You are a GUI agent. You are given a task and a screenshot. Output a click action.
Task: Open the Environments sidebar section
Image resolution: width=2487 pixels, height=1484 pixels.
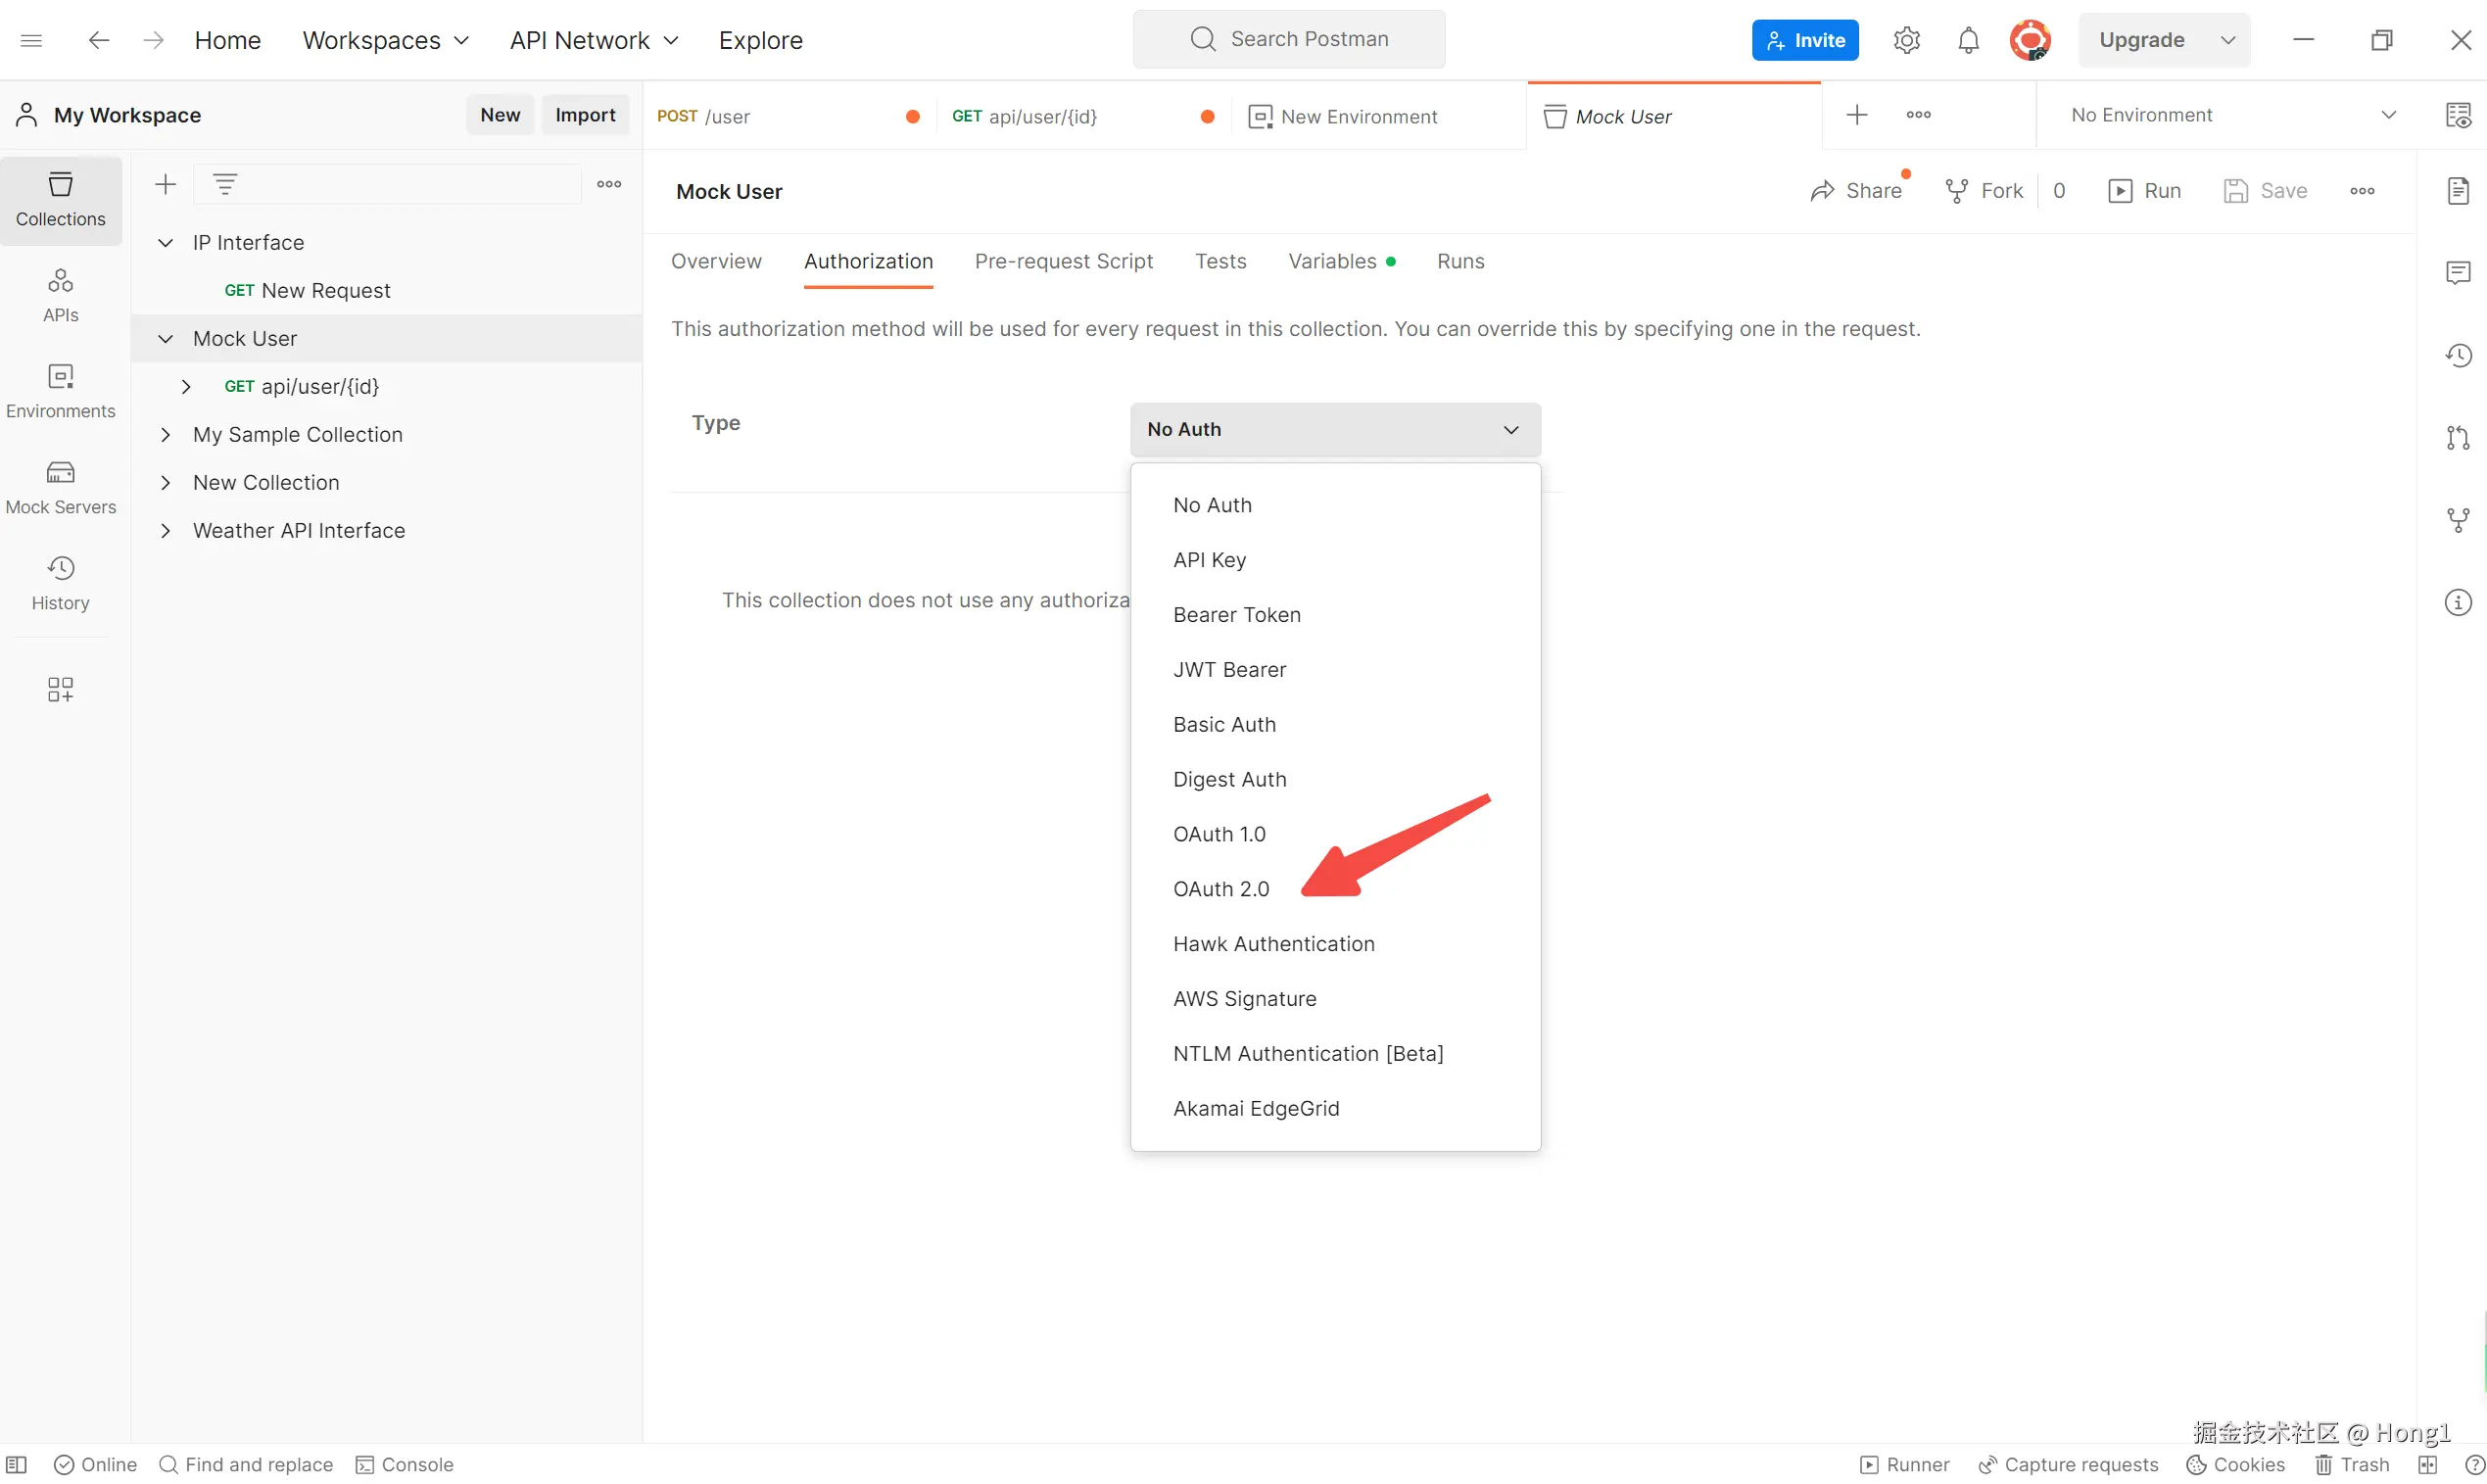(60, 390)
